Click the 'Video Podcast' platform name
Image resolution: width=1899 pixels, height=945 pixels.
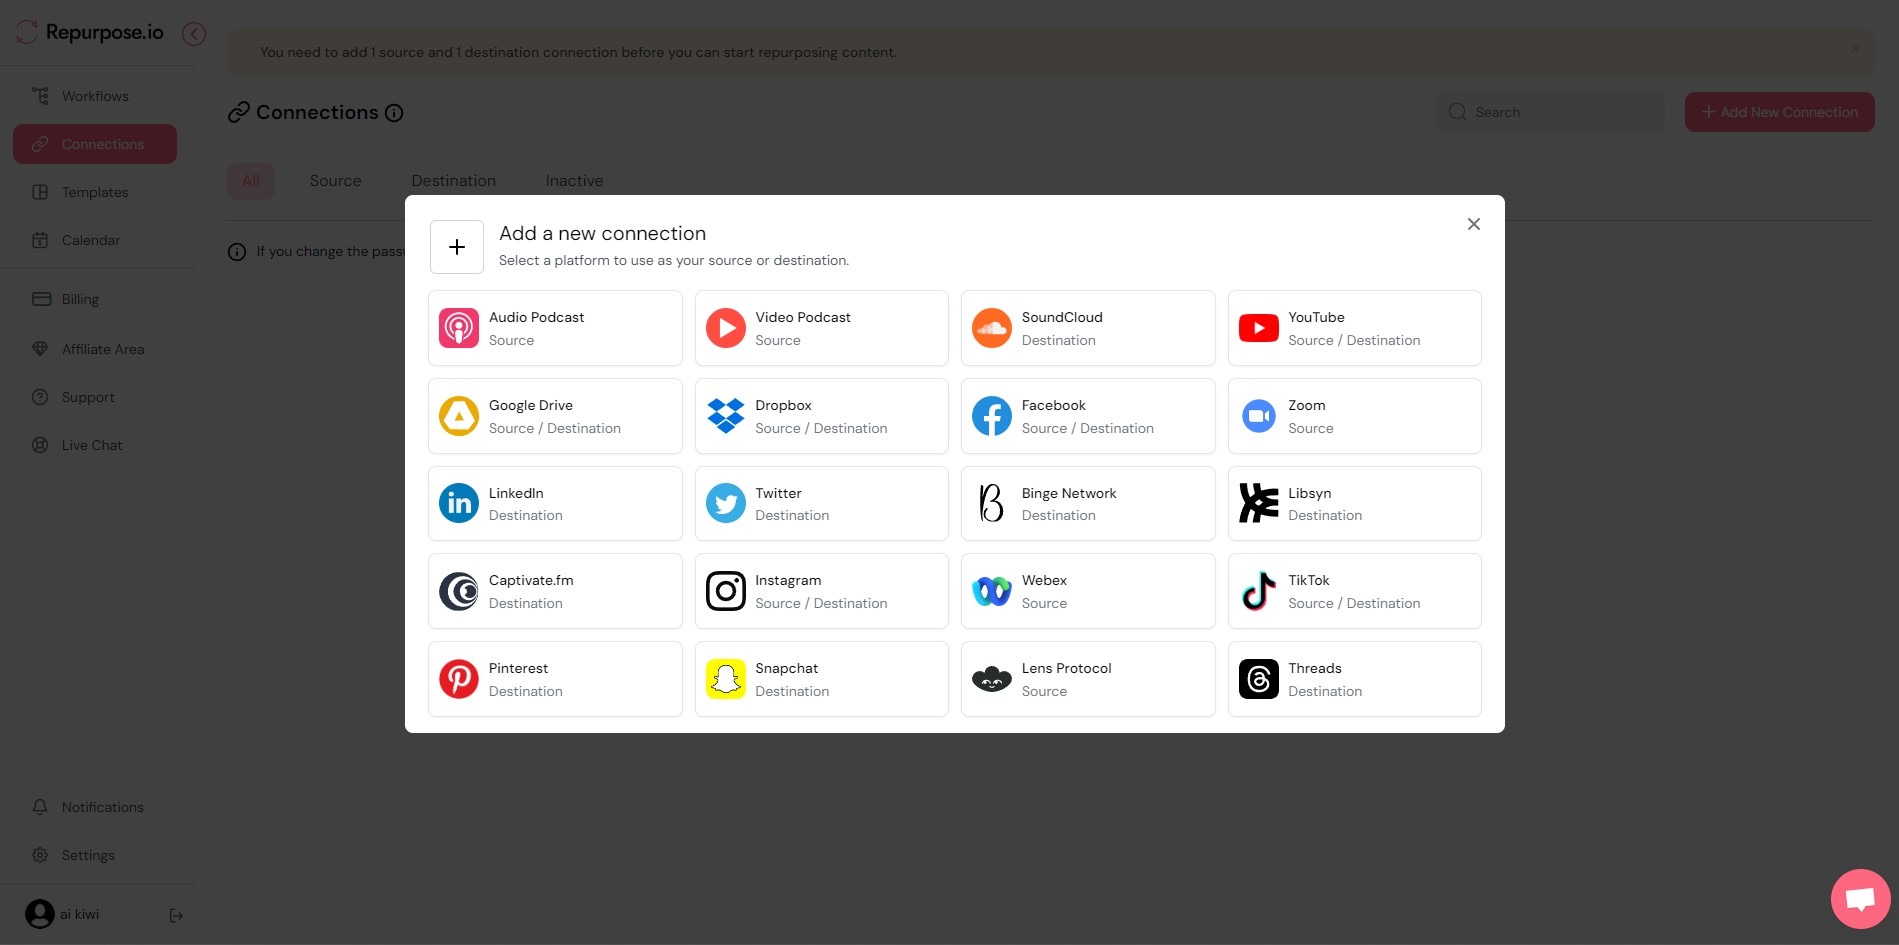click(x=803, y=317)
